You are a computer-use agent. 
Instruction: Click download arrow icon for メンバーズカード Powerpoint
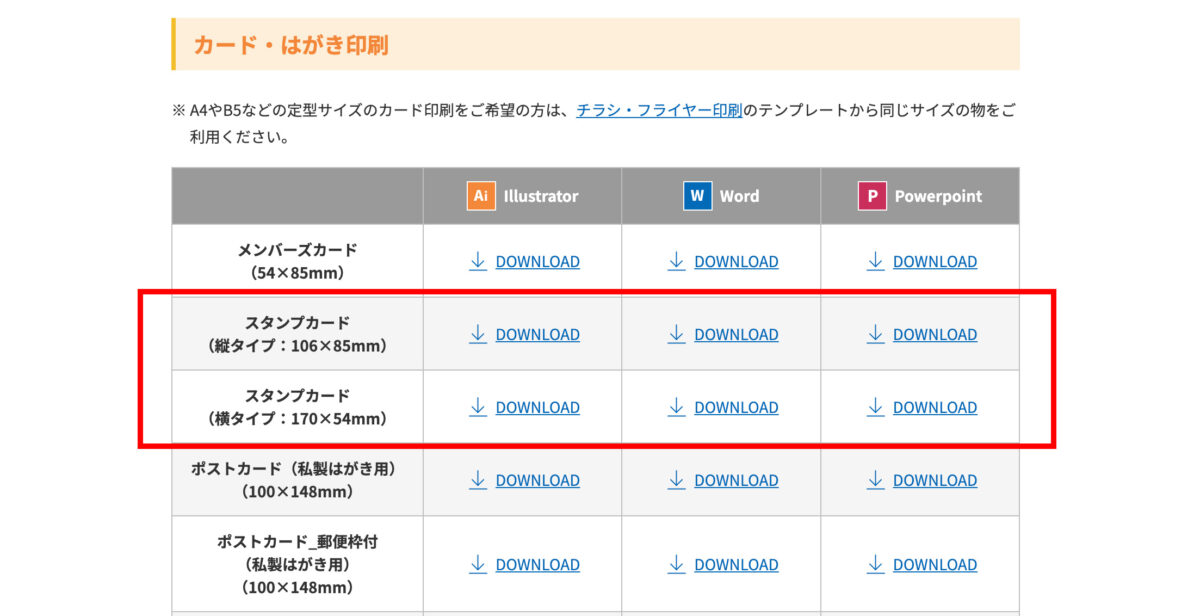876,261
